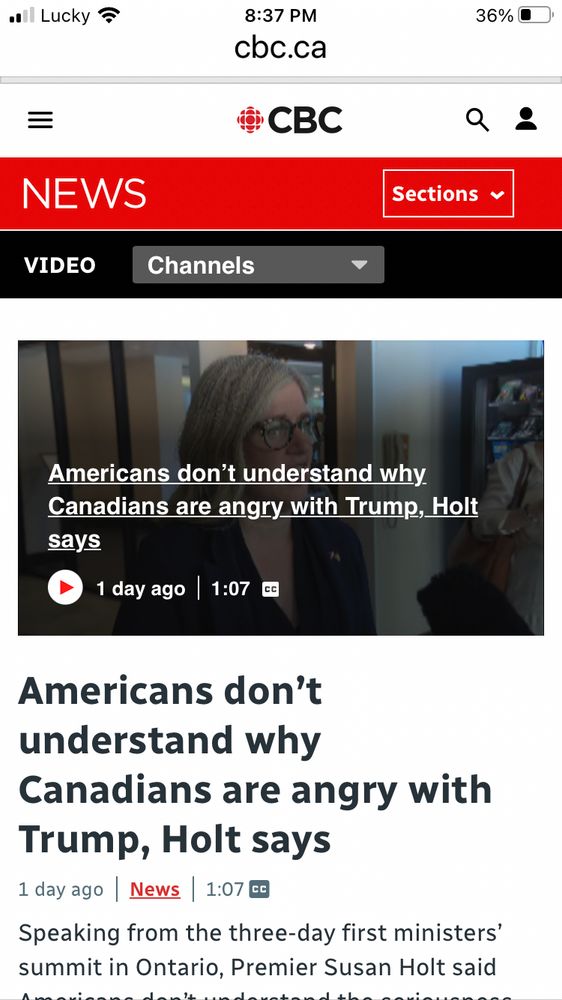The width and height of the screenshot is (562, 1000).
Task: Open the large article headline about Holt
Action: 255,765
